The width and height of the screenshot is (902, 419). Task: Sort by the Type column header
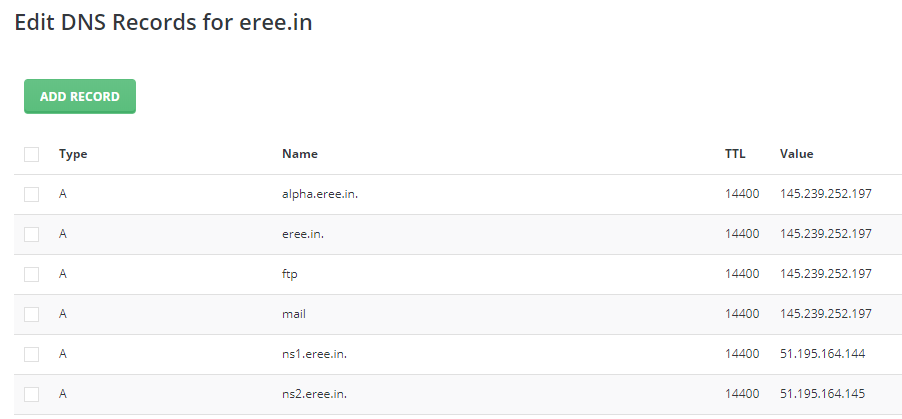point(73,154)
